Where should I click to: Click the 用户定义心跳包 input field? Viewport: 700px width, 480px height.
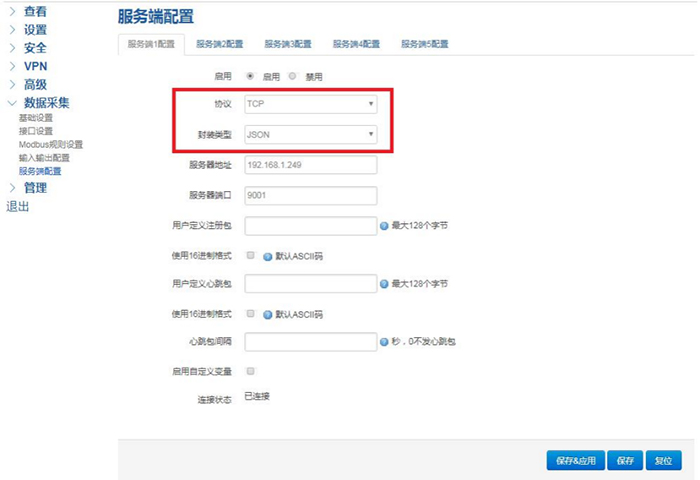point(311,284)
